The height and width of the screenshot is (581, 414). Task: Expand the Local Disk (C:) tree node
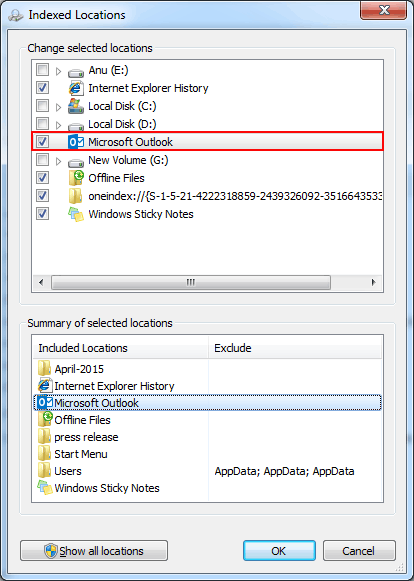[58, 107]
